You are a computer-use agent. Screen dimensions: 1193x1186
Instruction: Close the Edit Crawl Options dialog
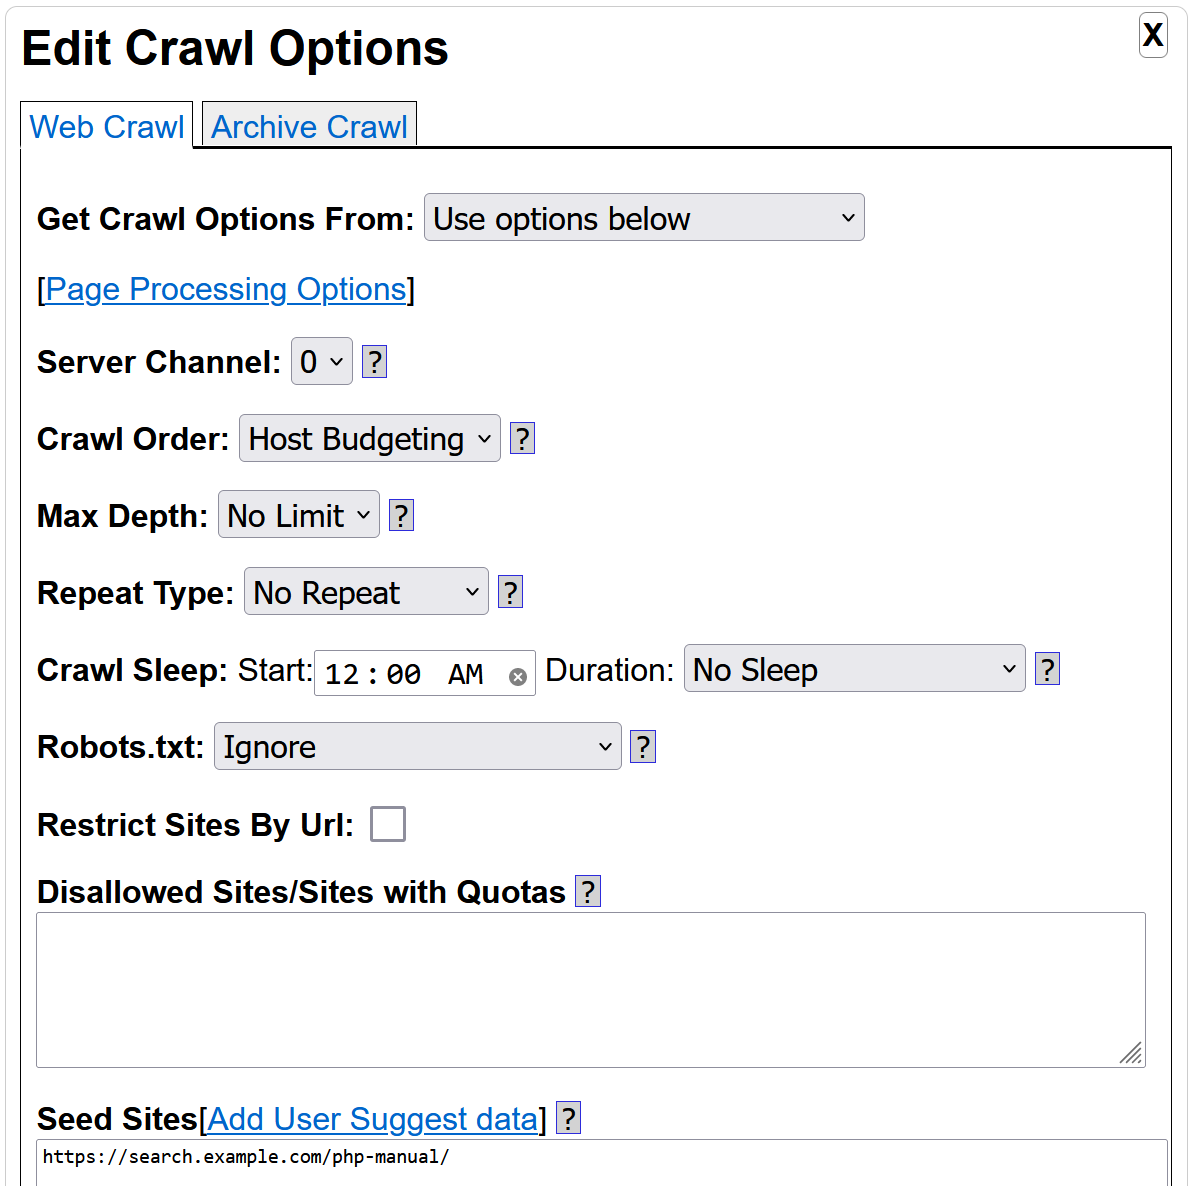[x=1153, y=35]
